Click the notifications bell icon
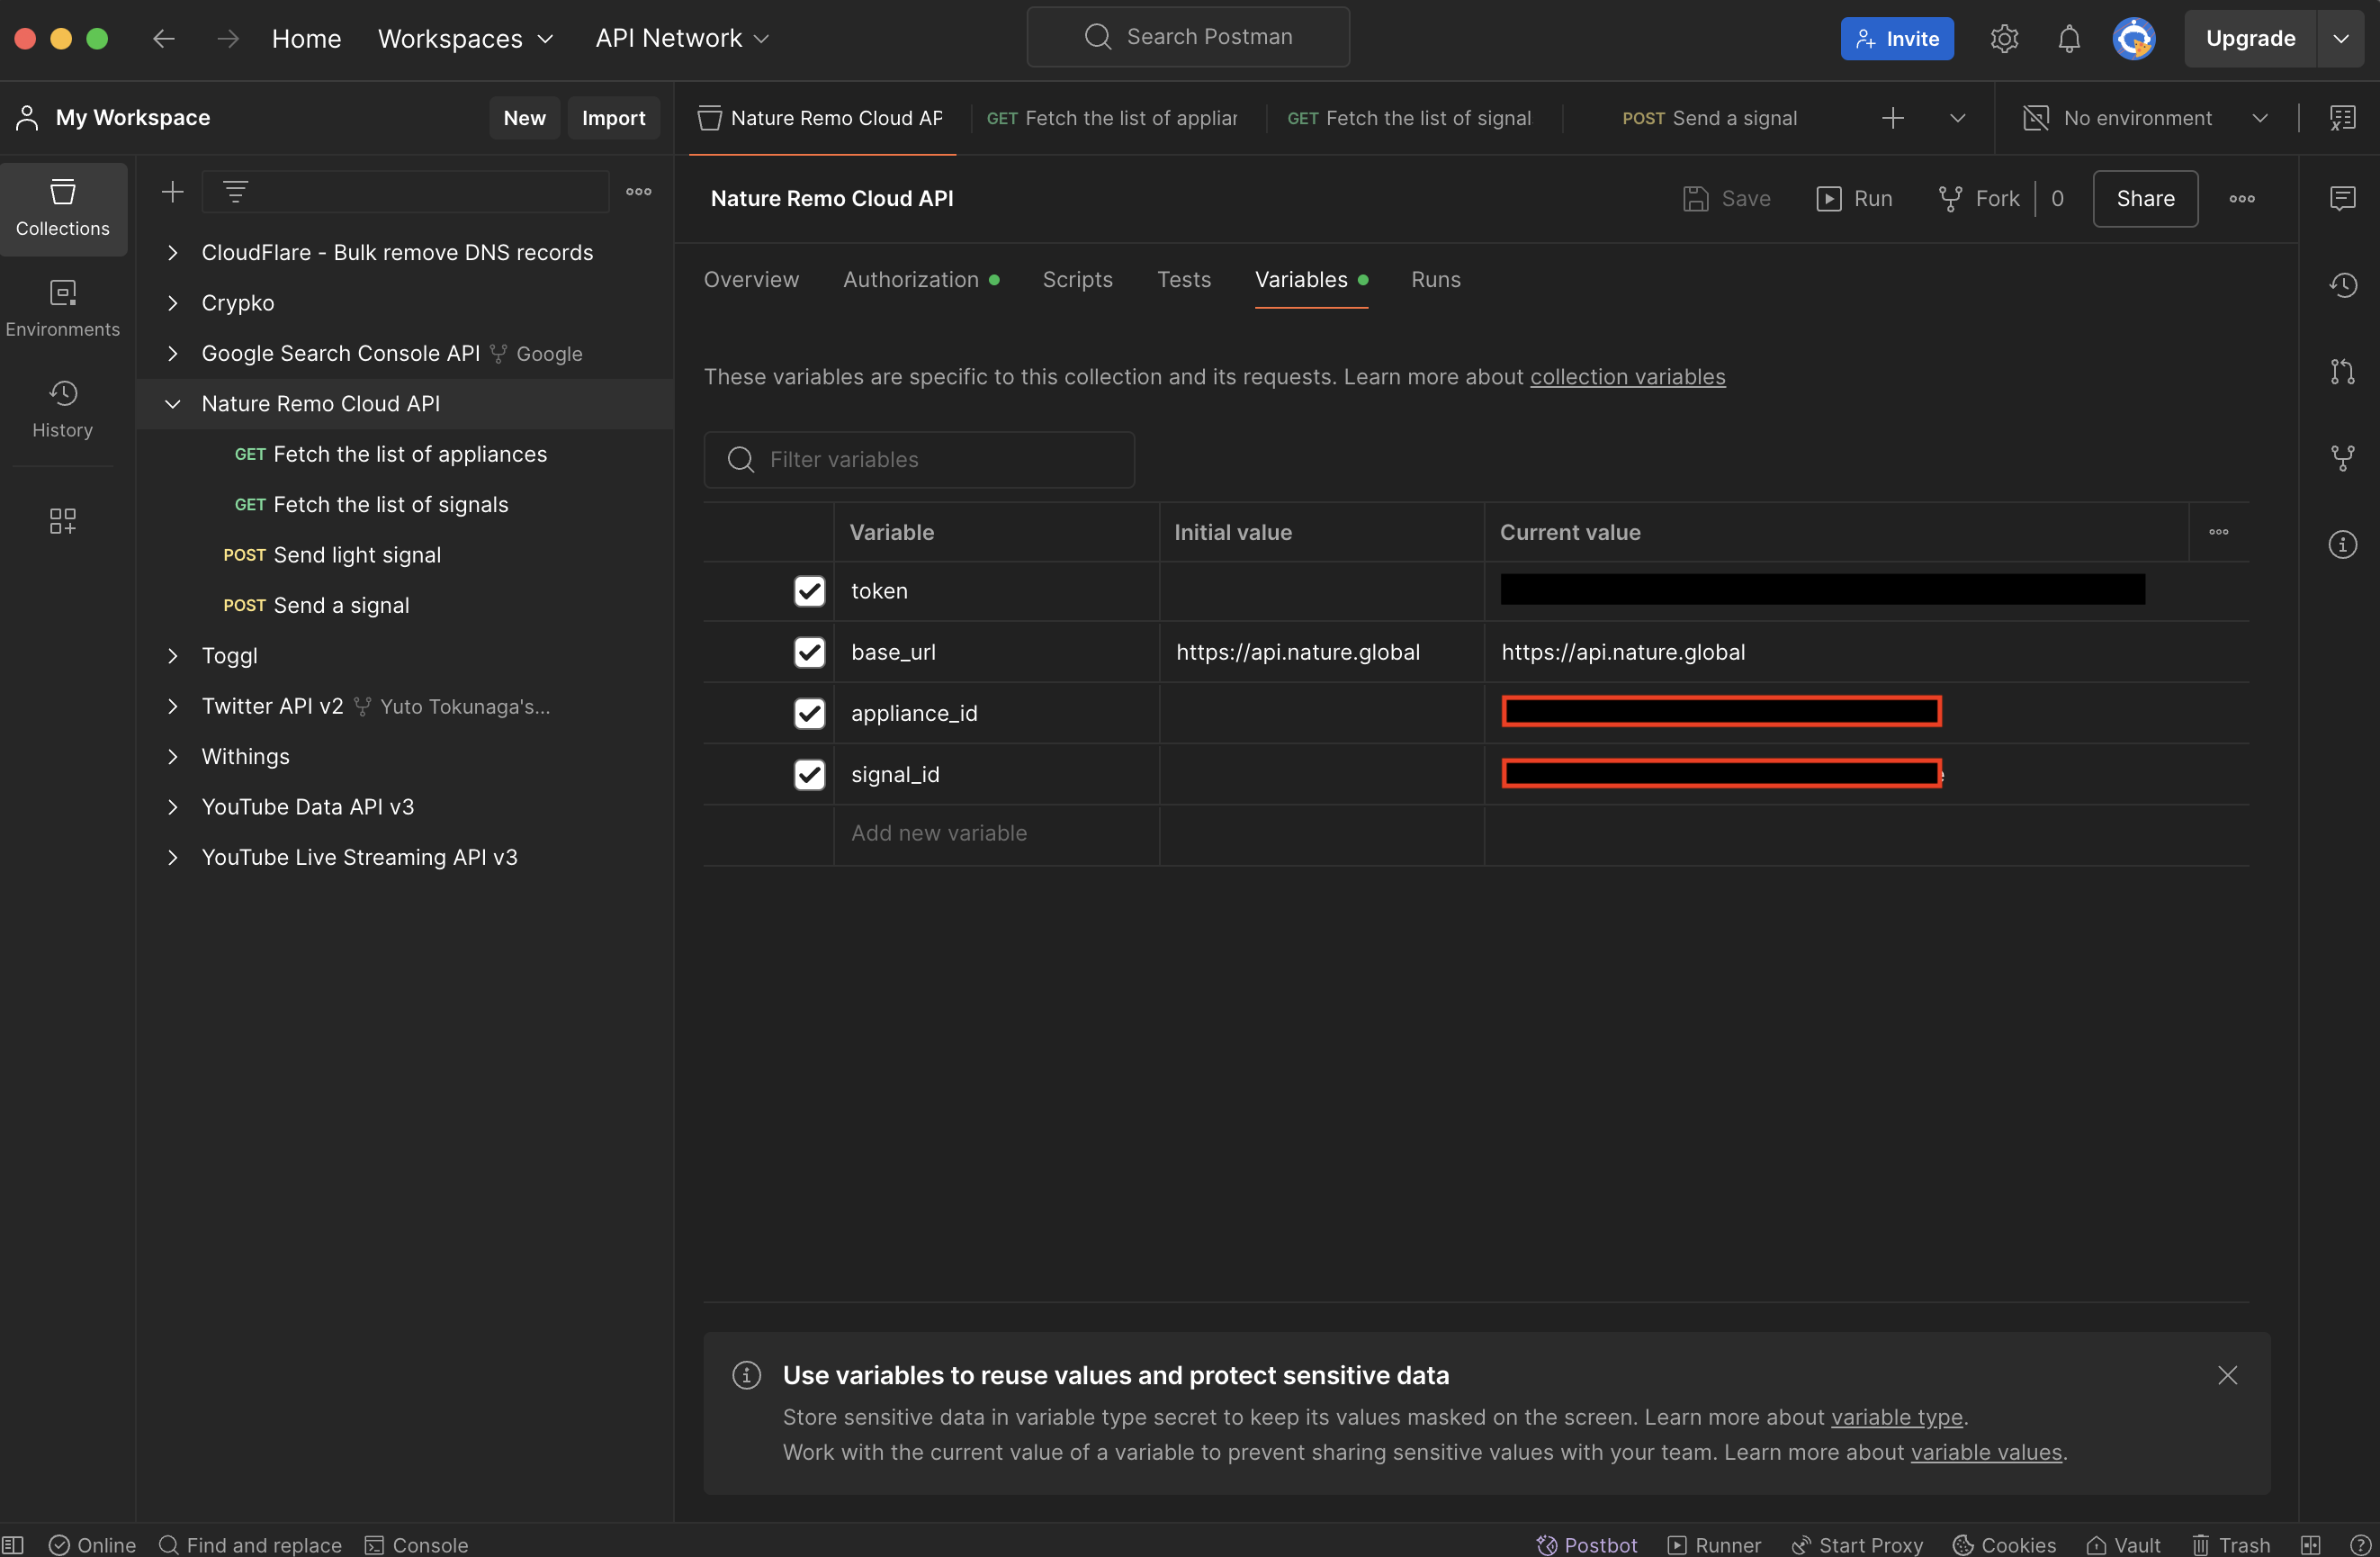Viewport: 2380px width, 1557px height. pyautogui.click(x=2069, y=38)
